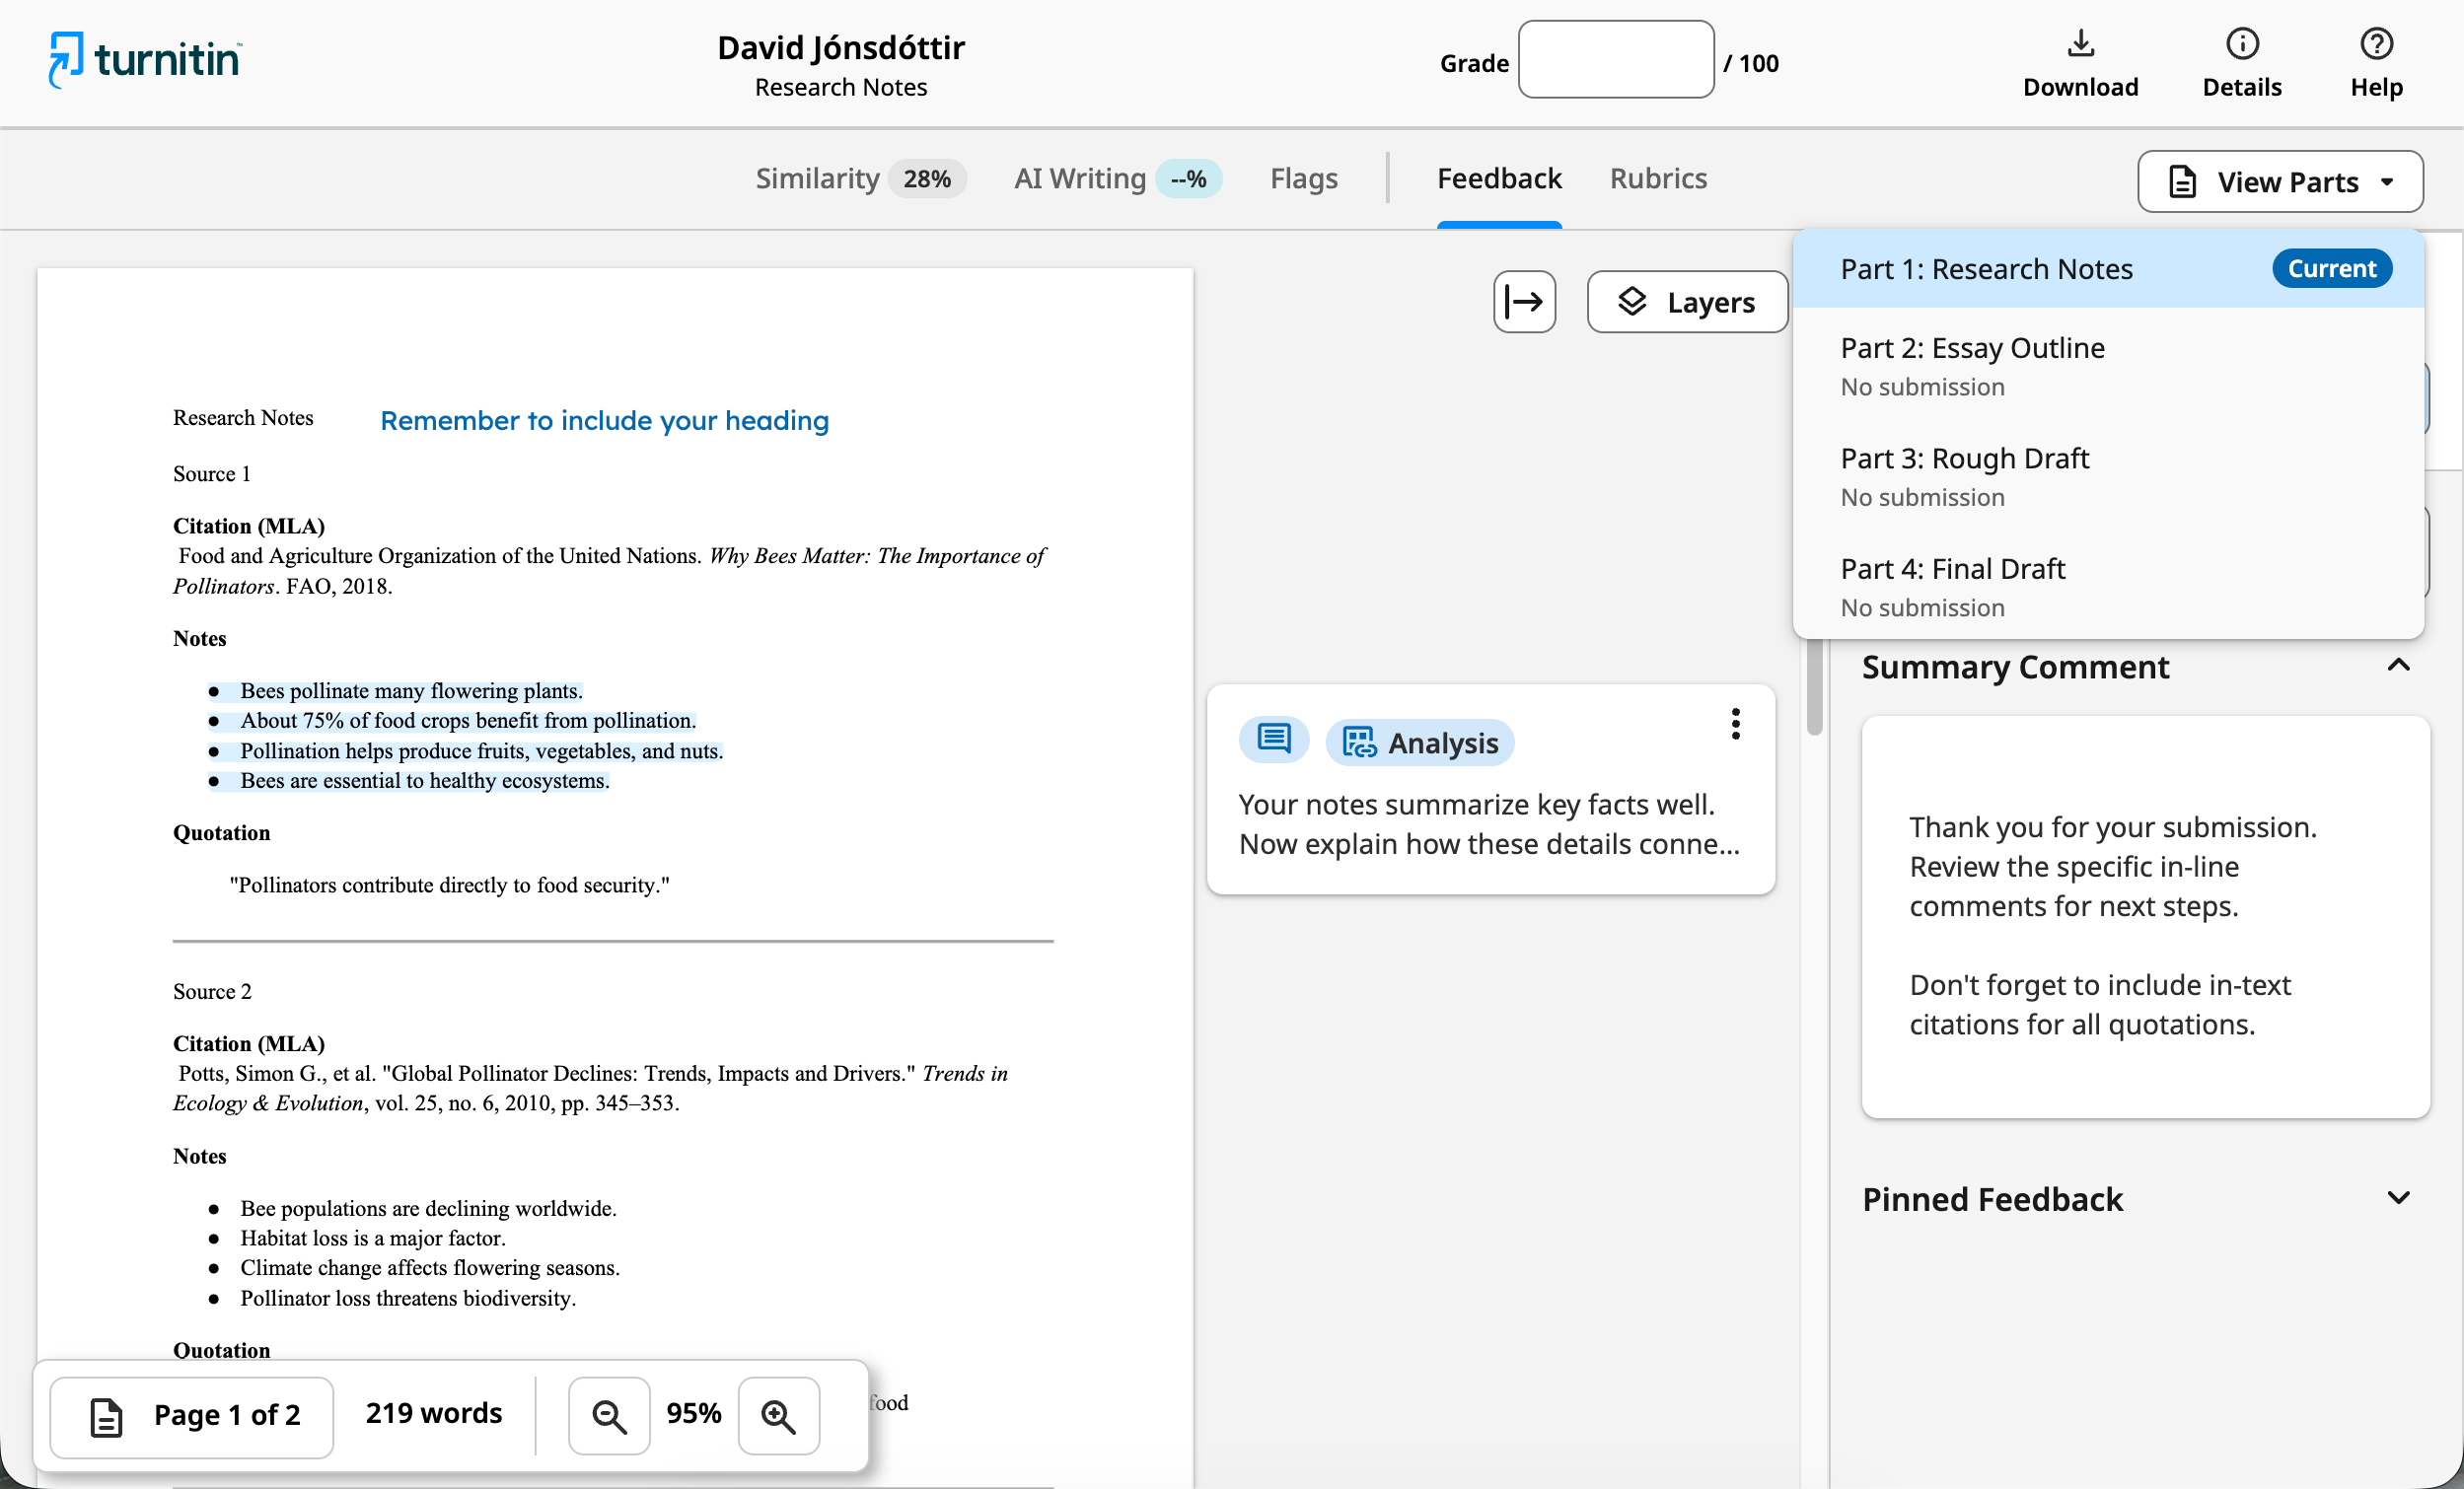Switch to the Similarity tab
This screenshot has width=2464, height=1489.
pos(860,179)
